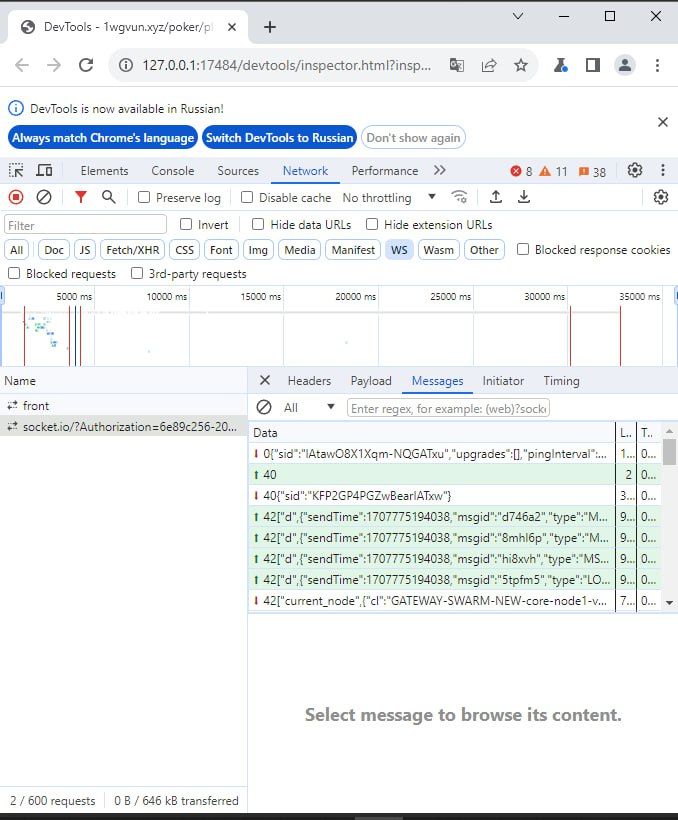Open DevTools settings gear

634,171
